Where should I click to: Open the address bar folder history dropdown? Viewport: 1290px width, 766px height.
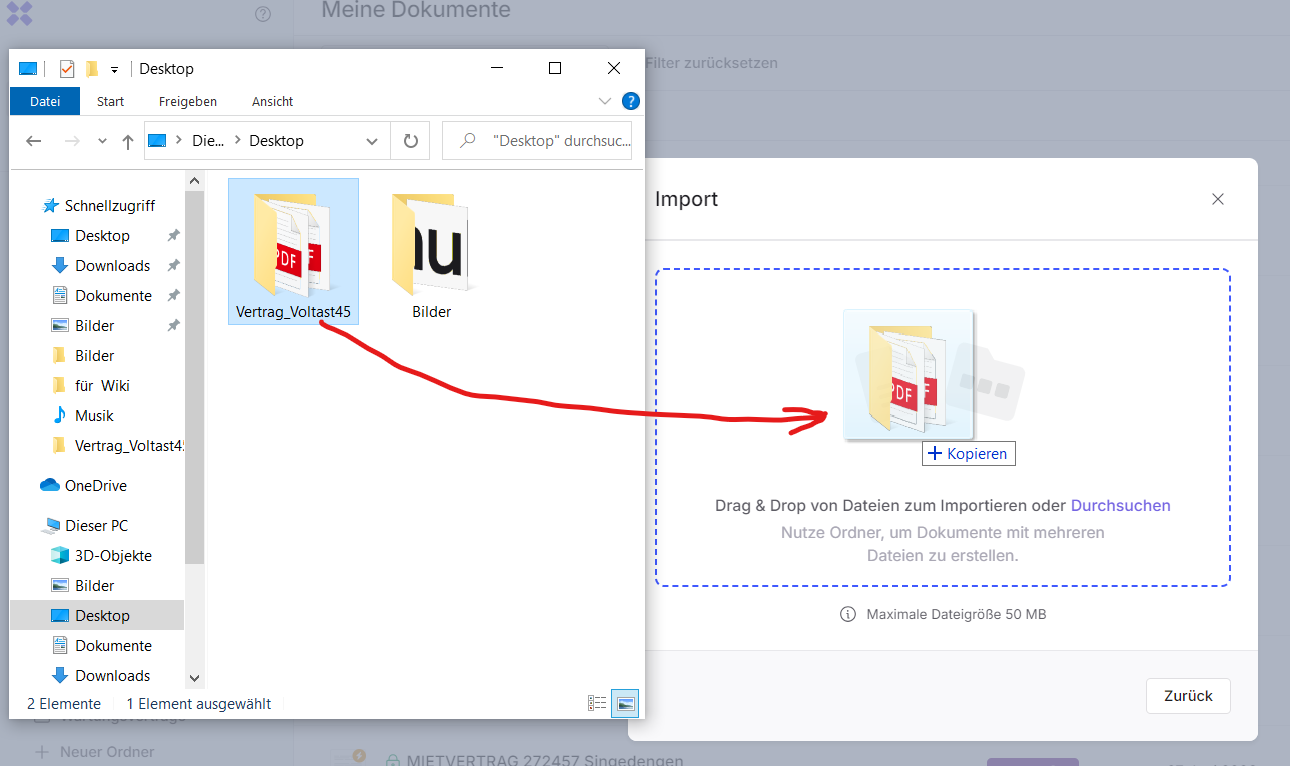click(x=371, y=140)
